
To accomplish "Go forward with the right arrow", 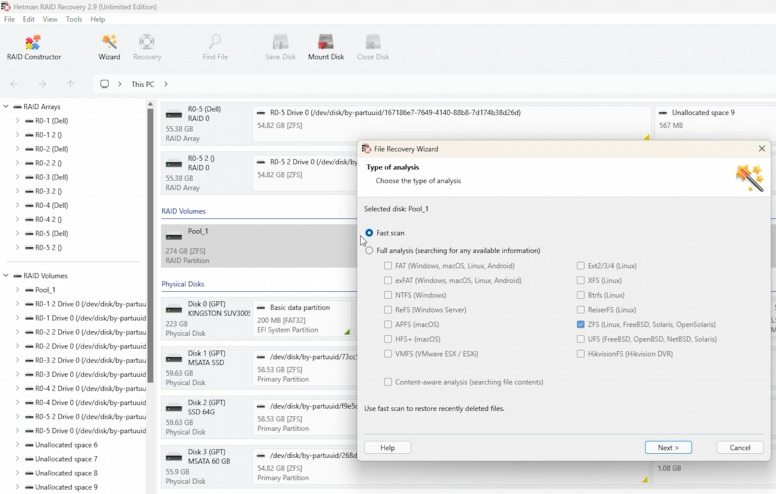I will (x=43, y=84).
